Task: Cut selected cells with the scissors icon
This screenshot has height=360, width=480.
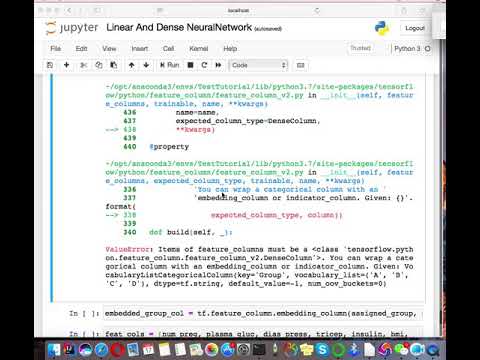Action: 83,65
